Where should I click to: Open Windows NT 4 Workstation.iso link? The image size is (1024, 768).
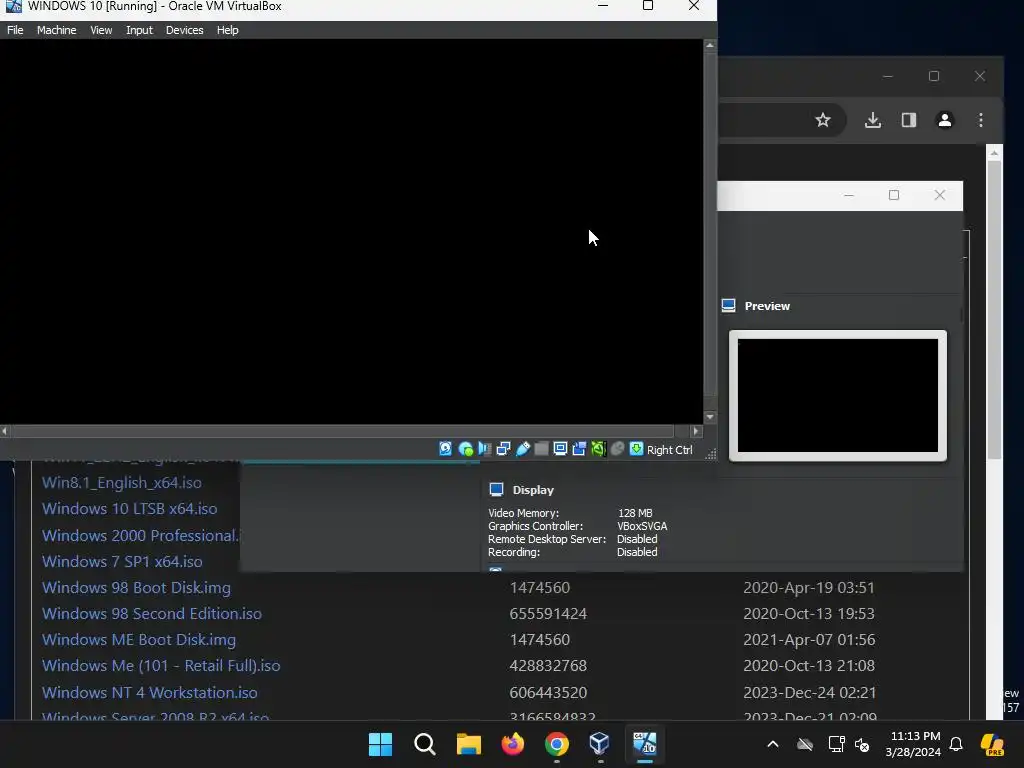pos(150,692)
